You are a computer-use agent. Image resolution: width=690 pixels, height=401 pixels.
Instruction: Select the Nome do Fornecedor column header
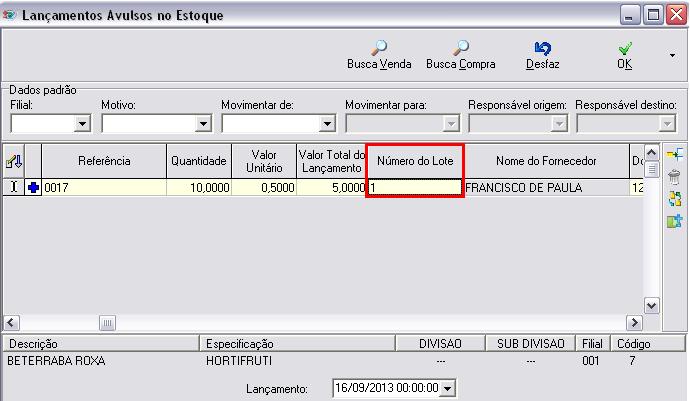tap(546, 161)
